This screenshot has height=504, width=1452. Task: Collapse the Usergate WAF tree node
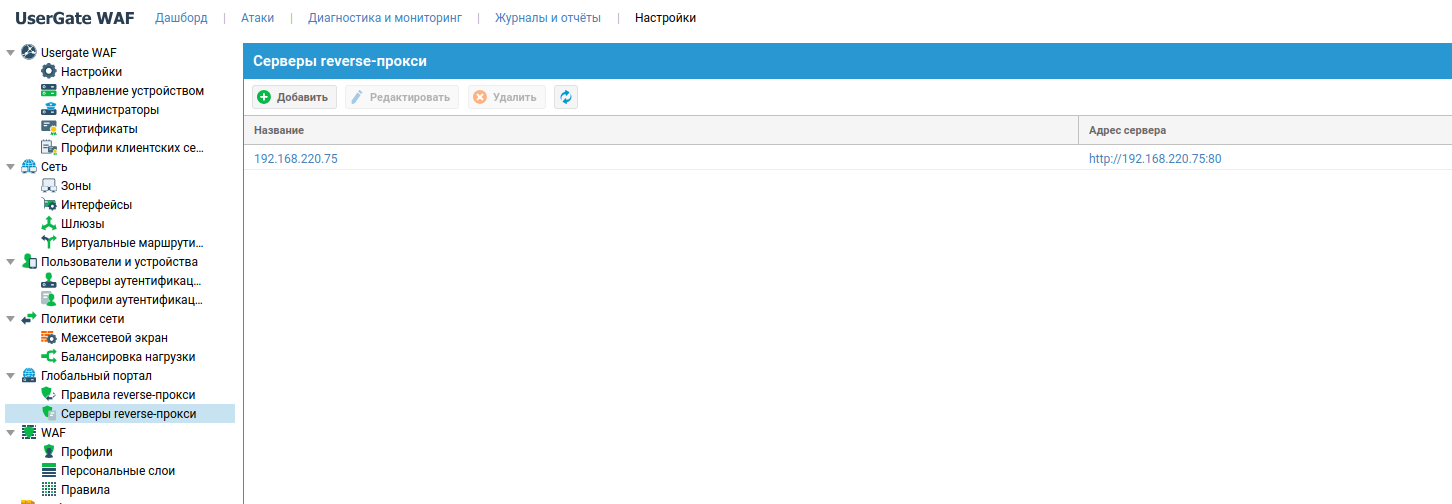pos(11,53)
